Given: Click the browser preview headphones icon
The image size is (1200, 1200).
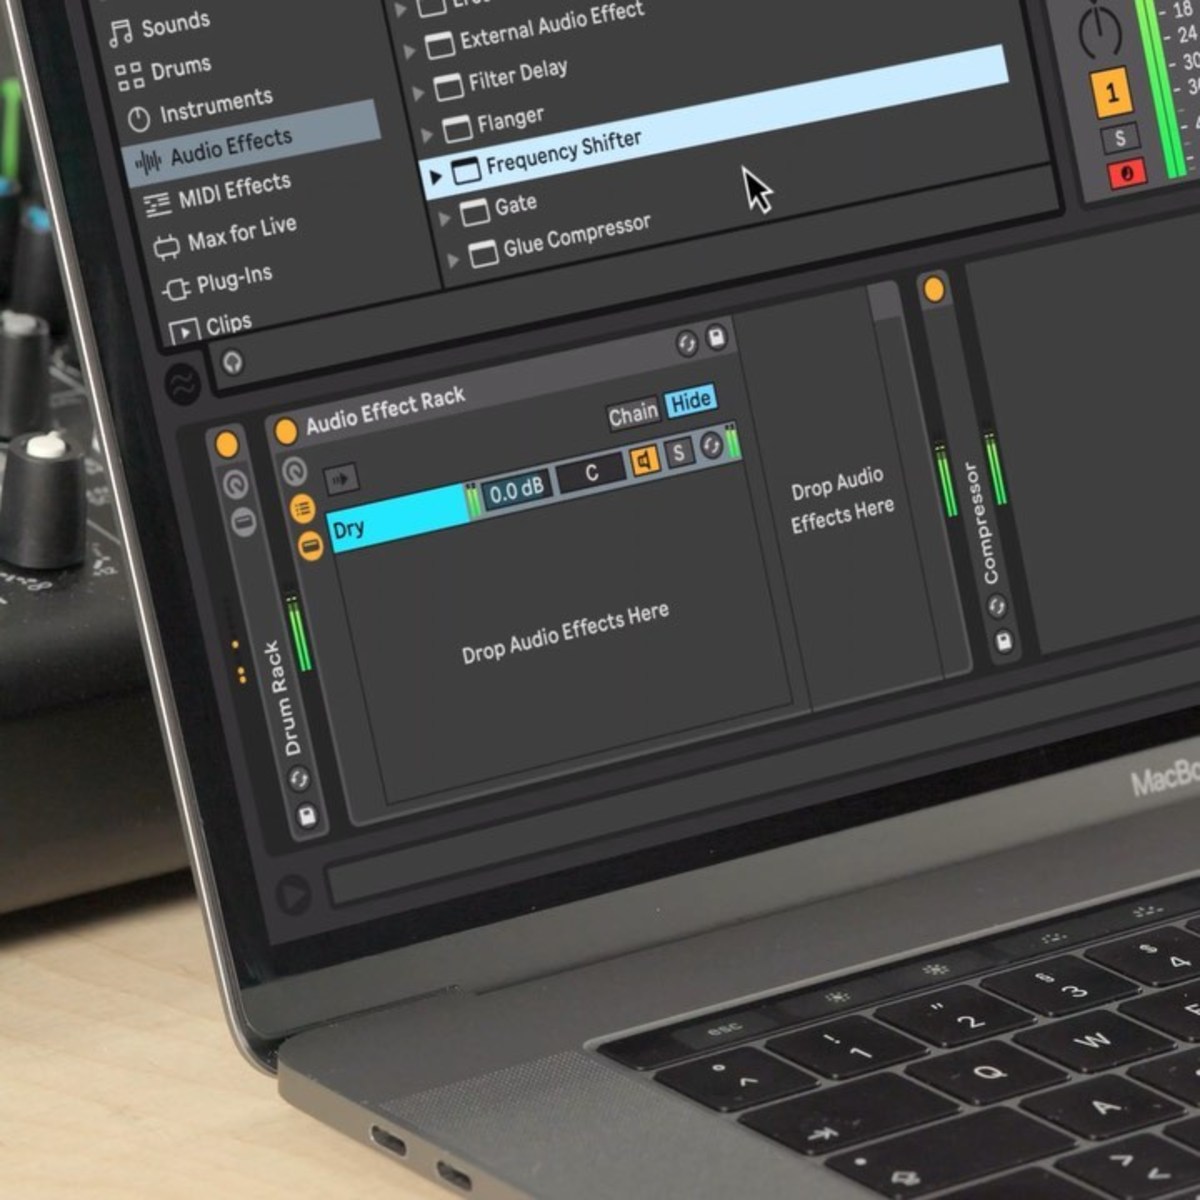Looking at the screenshot, I should (x=232, y=362).
